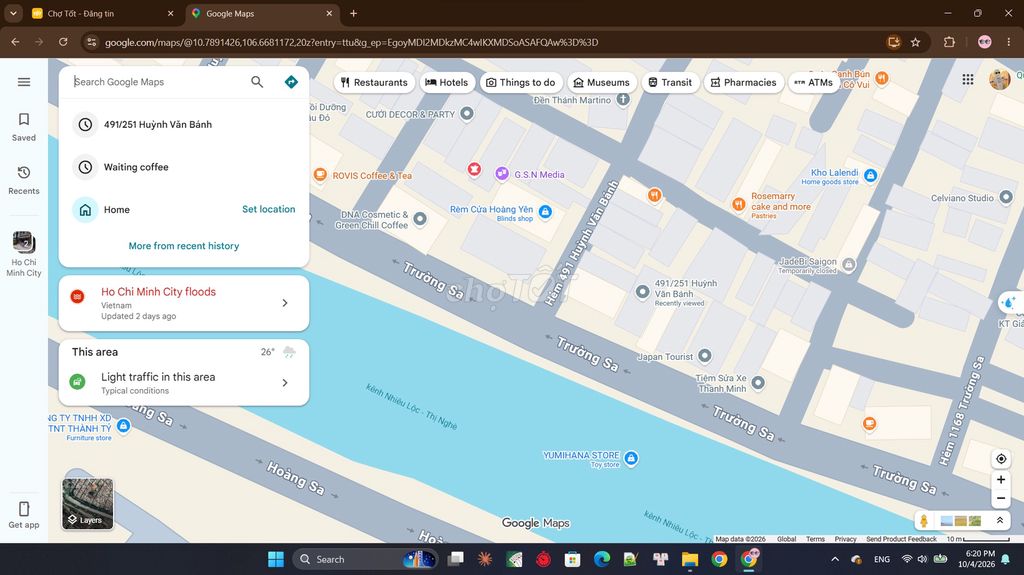Viewport: 1024px width, 575px height.
Task: Click the JadeBi Saigon pin
Action: tap(848, 265)
